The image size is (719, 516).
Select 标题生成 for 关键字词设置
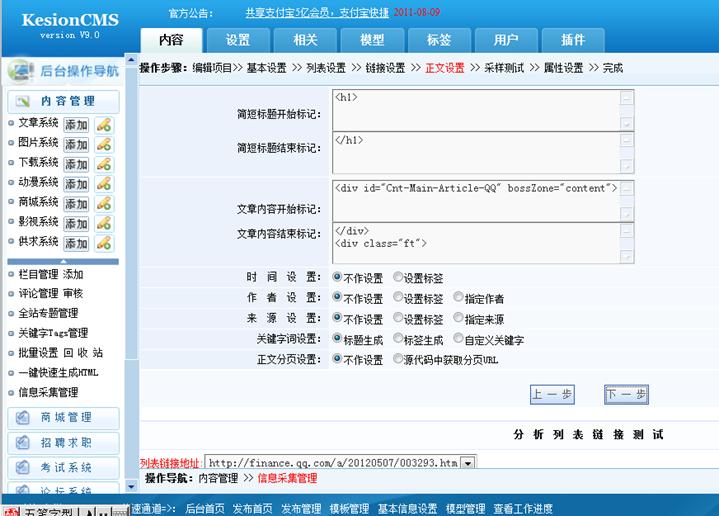coord(337,338)
